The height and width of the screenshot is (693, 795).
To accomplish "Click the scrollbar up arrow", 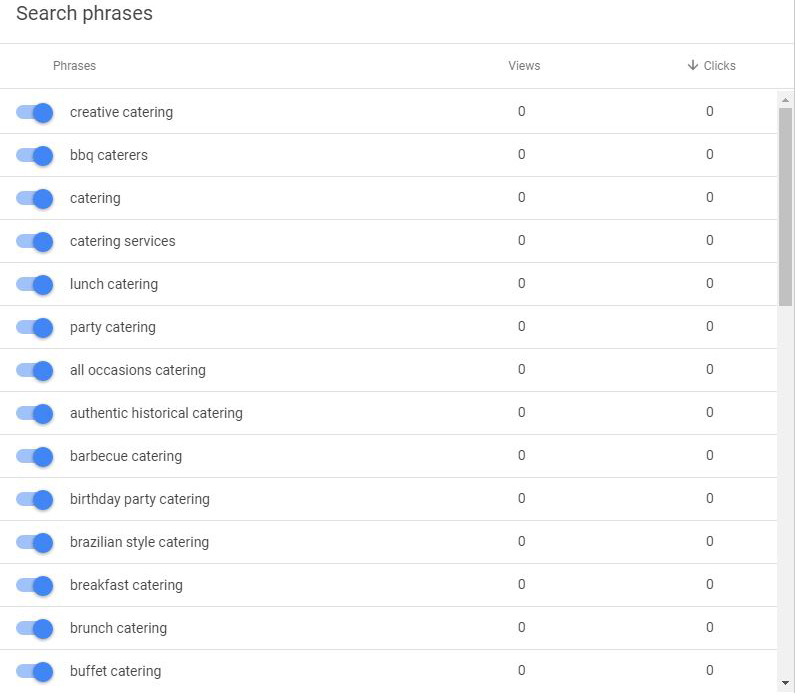I will pyautogui.click(x=785, y=100).
